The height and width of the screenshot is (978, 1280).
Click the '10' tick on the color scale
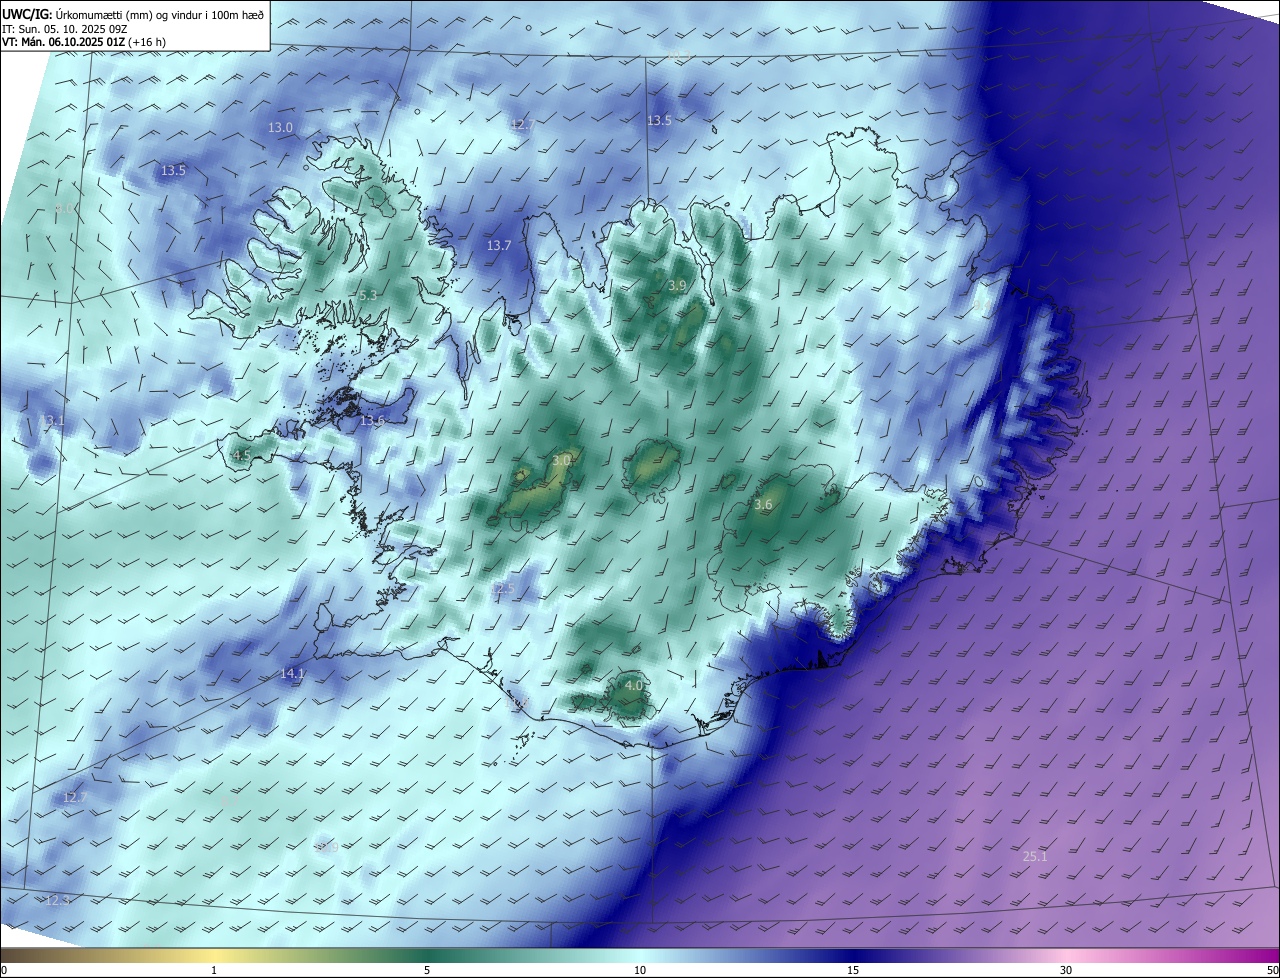(640, 970)
